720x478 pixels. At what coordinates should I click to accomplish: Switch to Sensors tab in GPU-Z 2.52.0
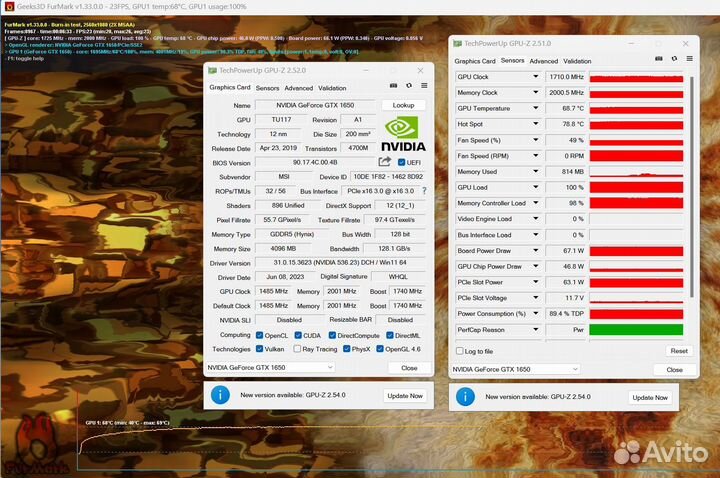point(267,88)
